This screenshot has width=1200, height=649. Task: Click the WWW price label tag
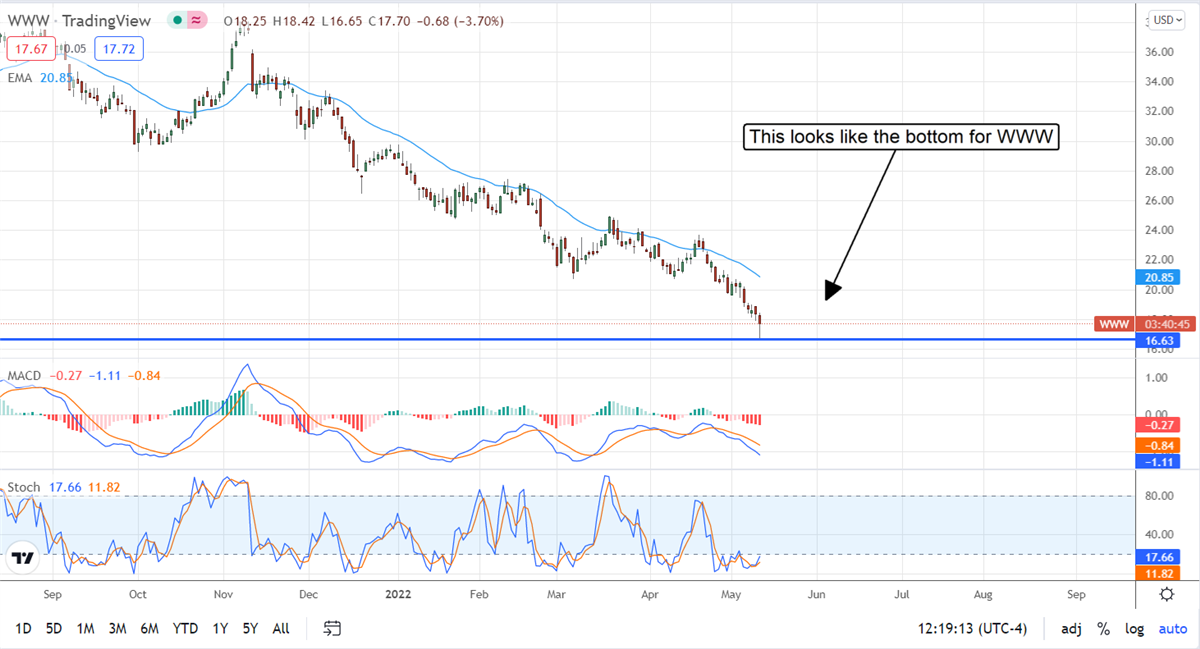click(x=1116, y=324)
